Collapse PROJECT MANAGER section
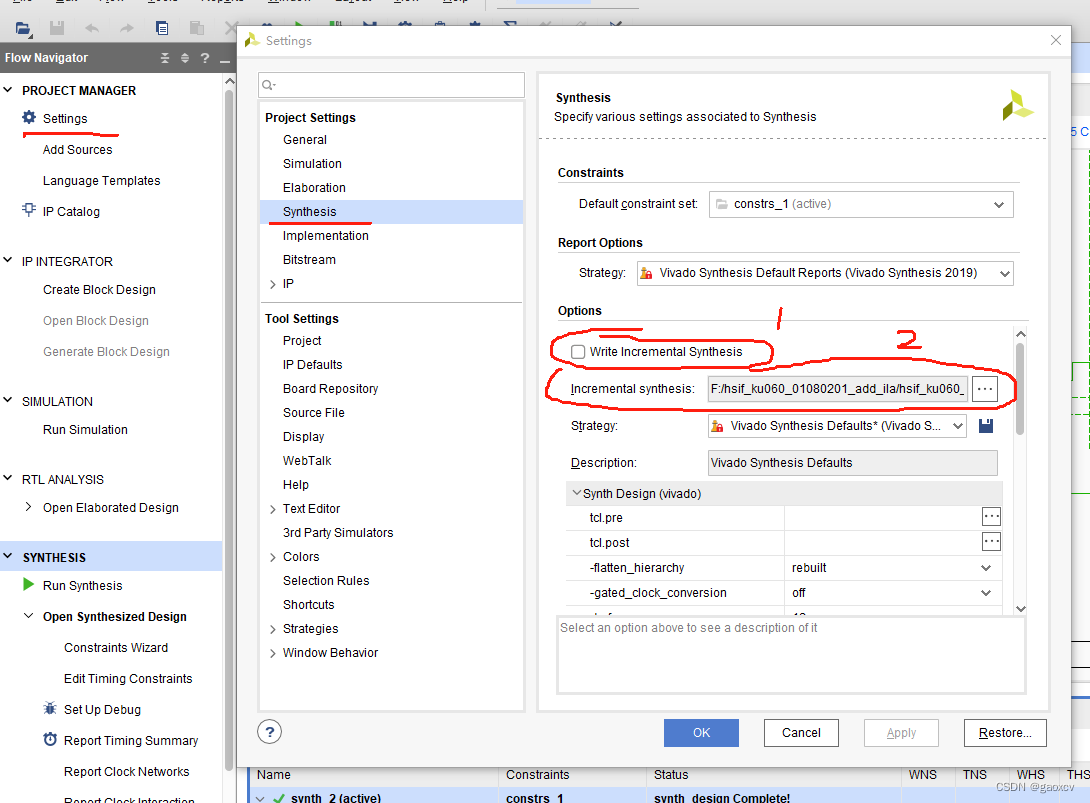Viewport: 1090px width, 803px height. point(8,90)
